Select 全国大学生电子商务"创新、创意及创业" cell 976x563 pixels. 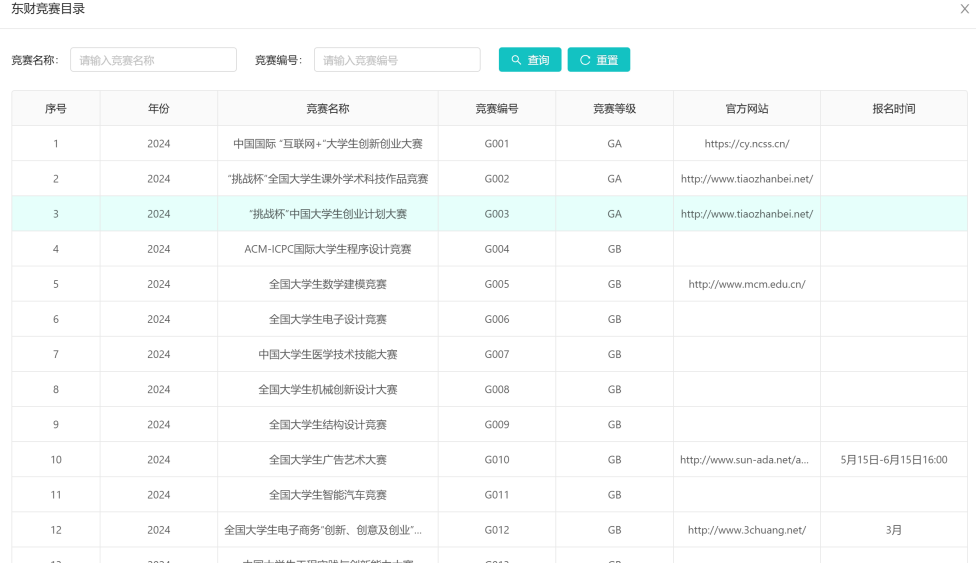pos(328,530)
